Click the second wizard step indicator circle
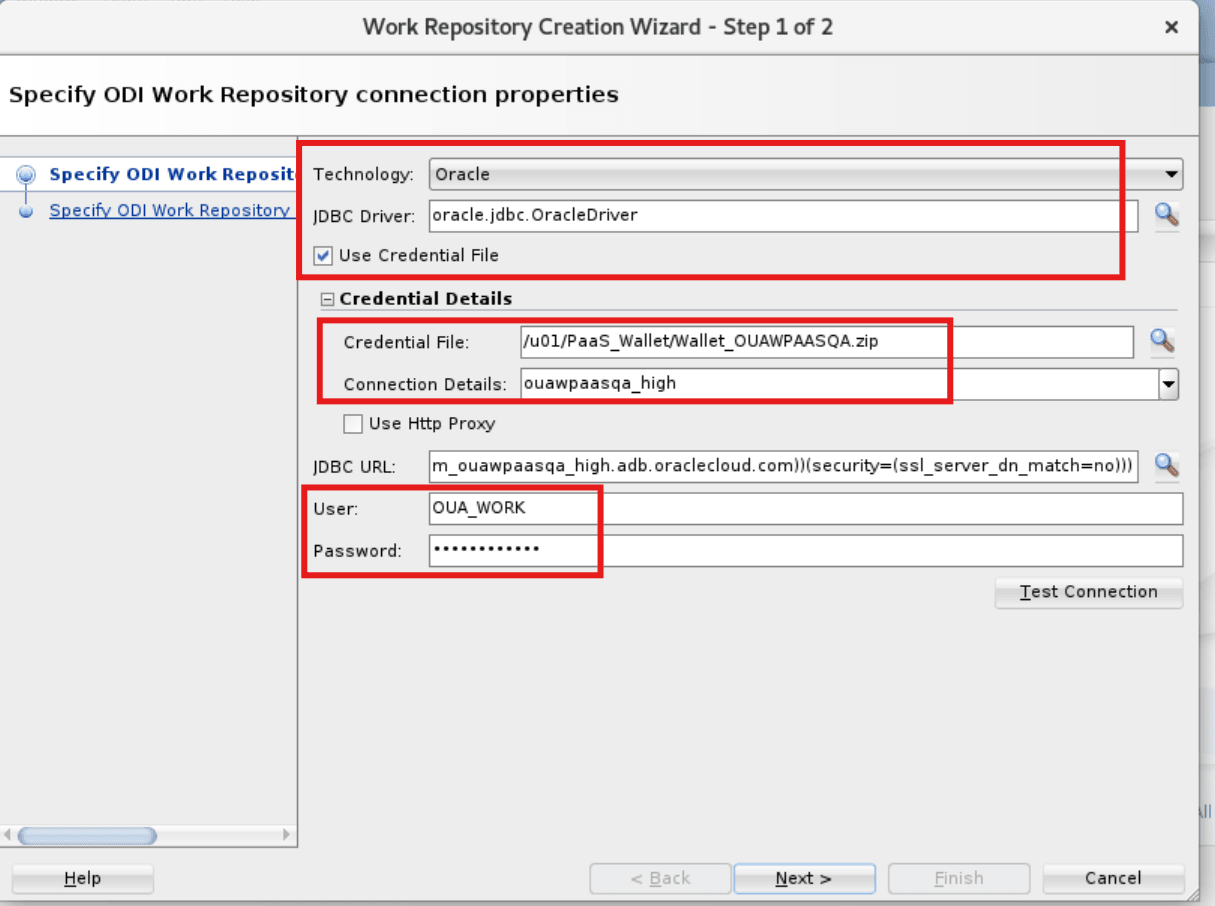The width and height of the screenshot is (1215, 906). point(26,210)
